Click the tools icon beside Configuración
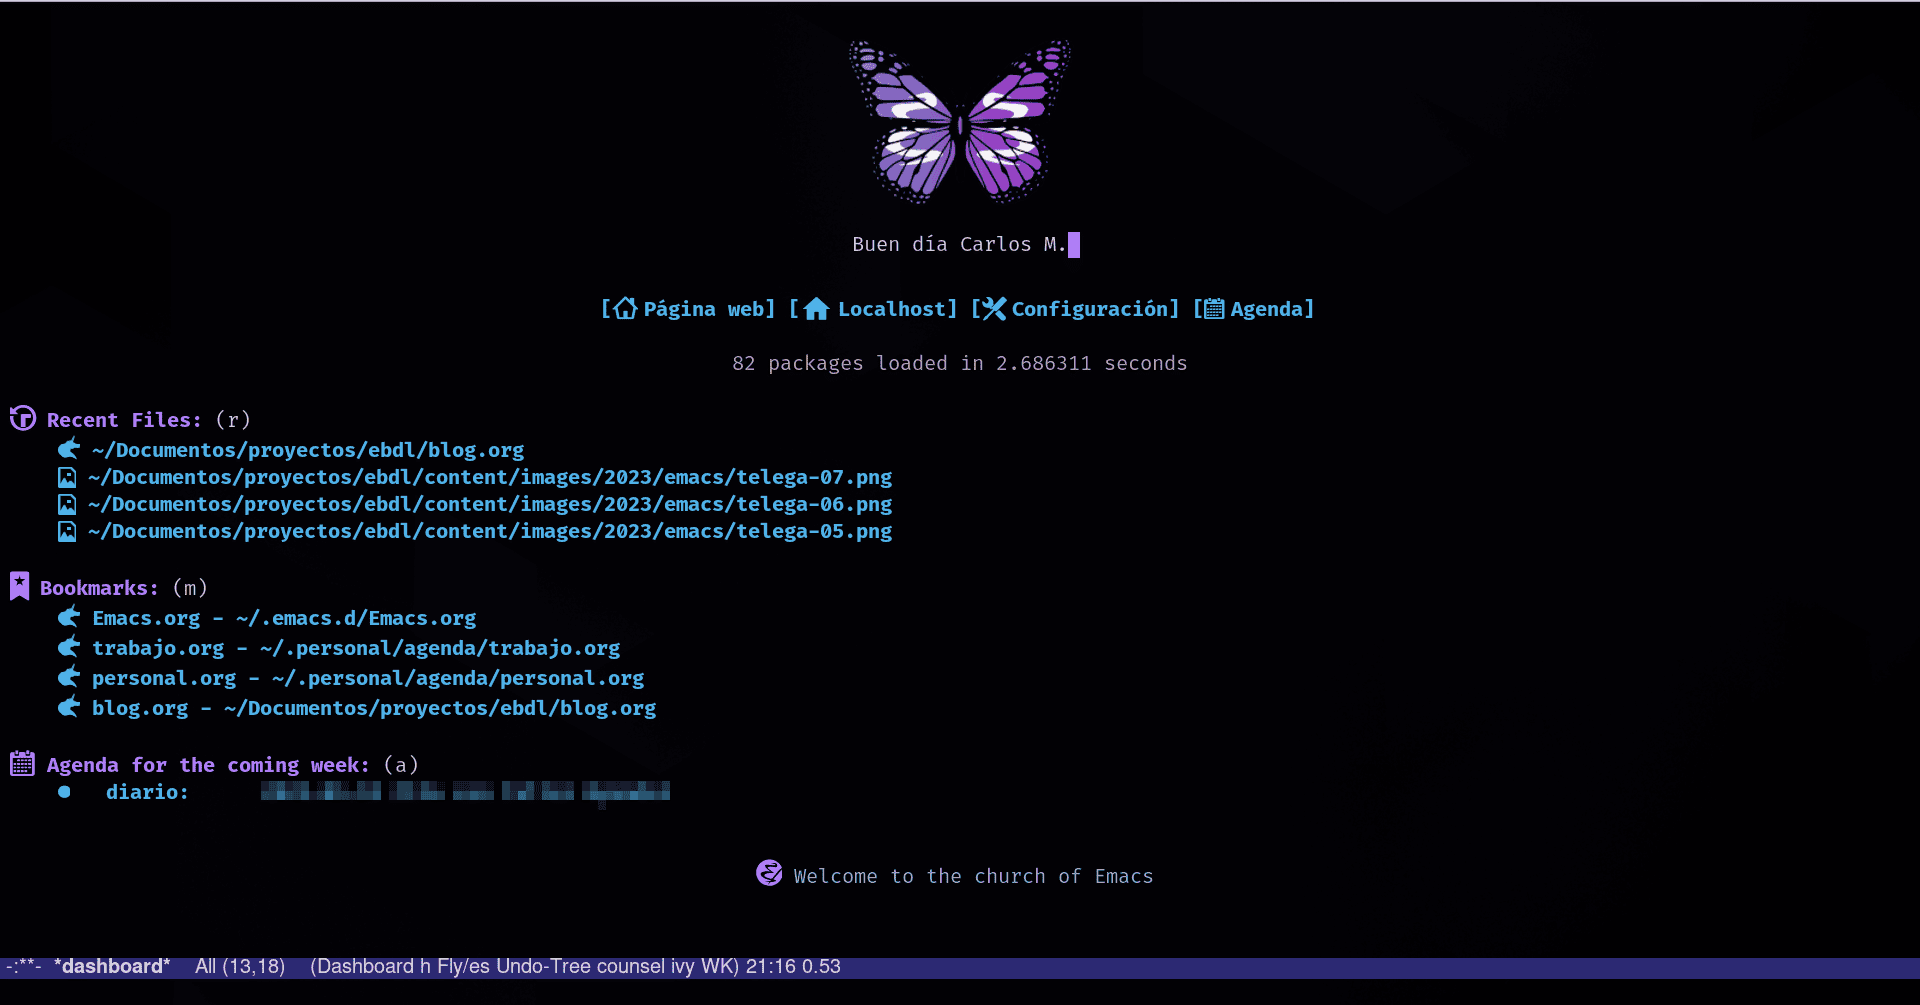Viewport: 1920px width, 1005px height. click(x=994, y=308)
